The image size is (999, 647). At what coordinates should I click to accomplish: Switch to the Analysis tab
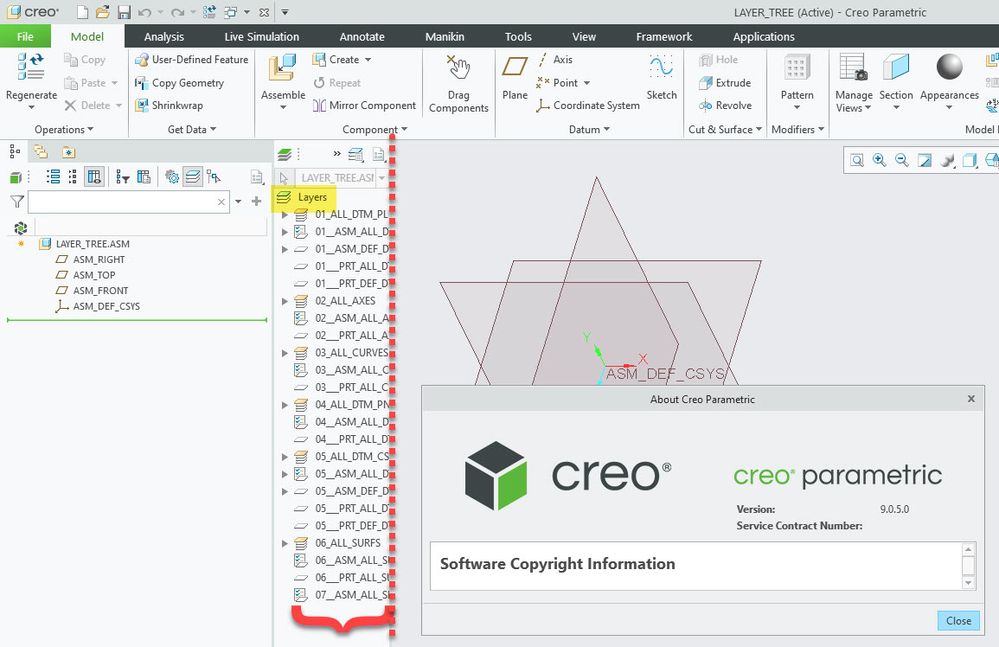tap(164, 36)
